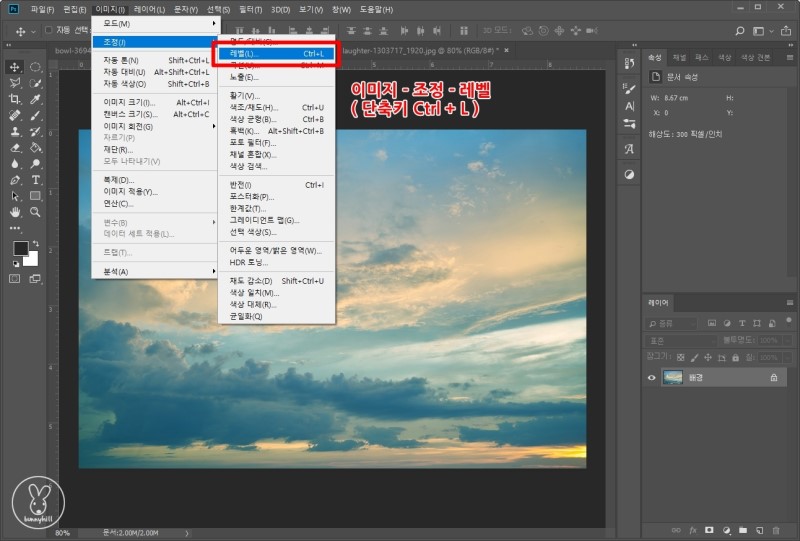Select the Crop tool
The width and height of the screenshot is (800, 541).
click(15, 99)
